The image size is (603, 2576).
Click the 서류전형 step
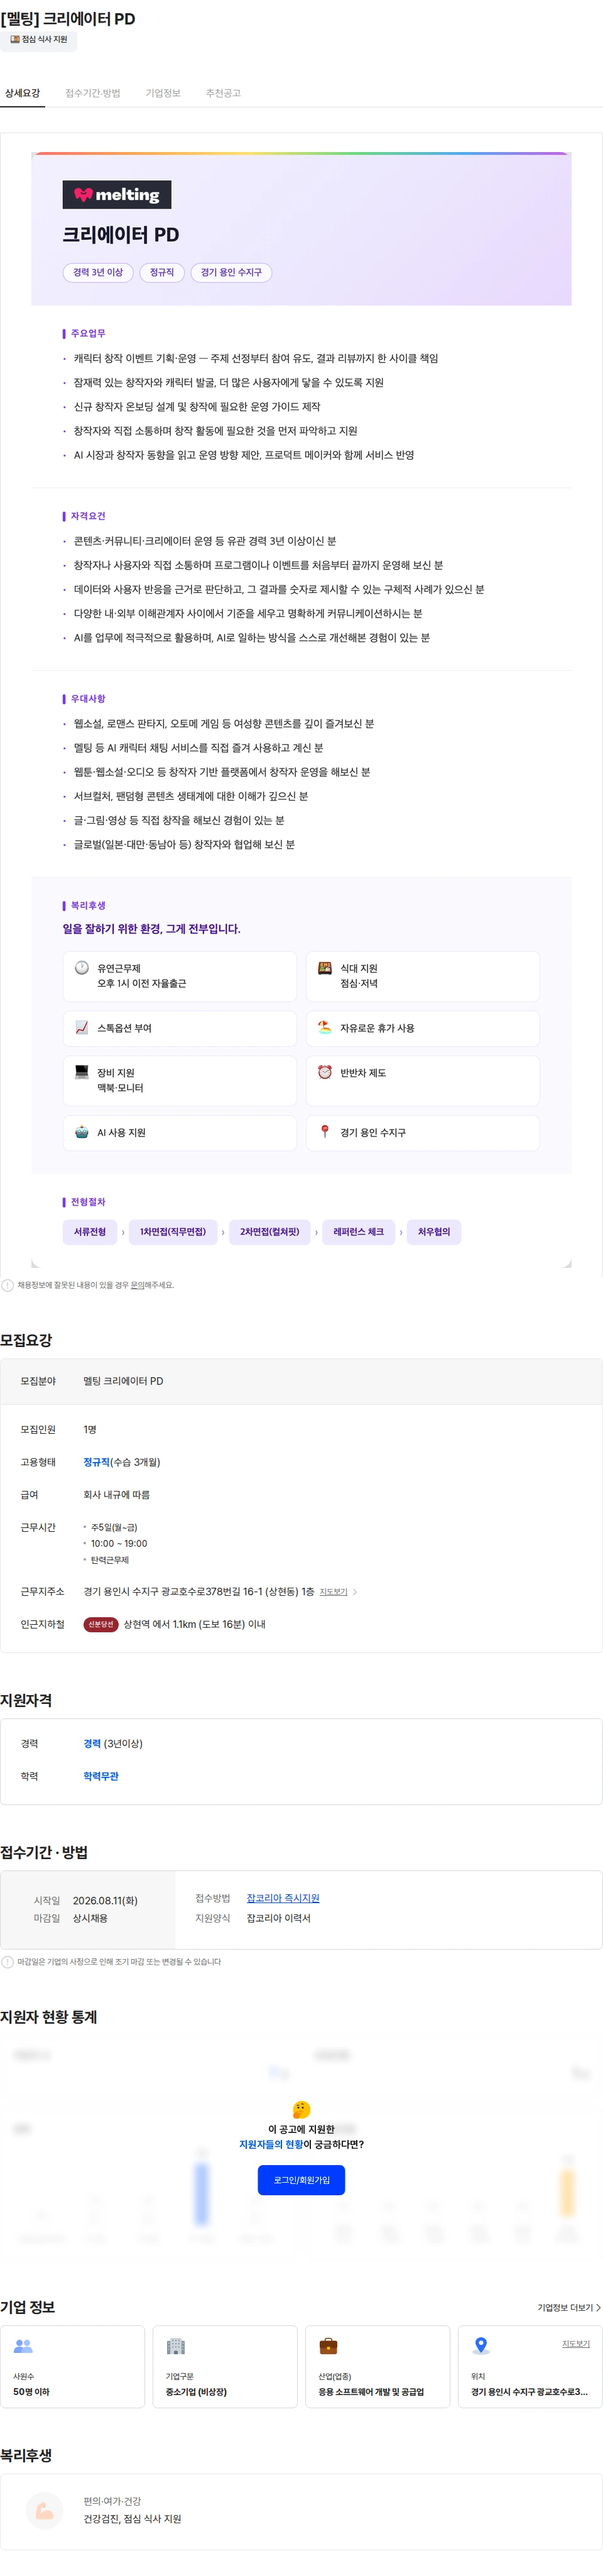point(90,1232)
